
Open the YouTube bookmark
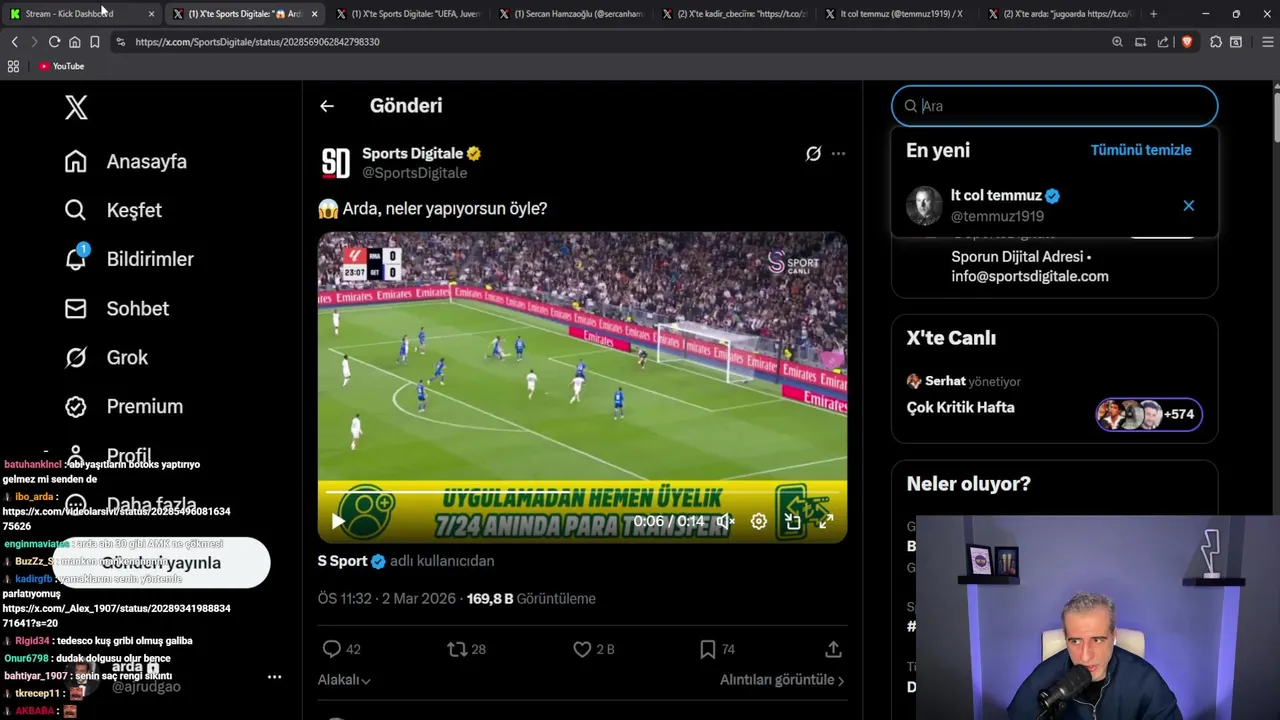tap(61, 66)
